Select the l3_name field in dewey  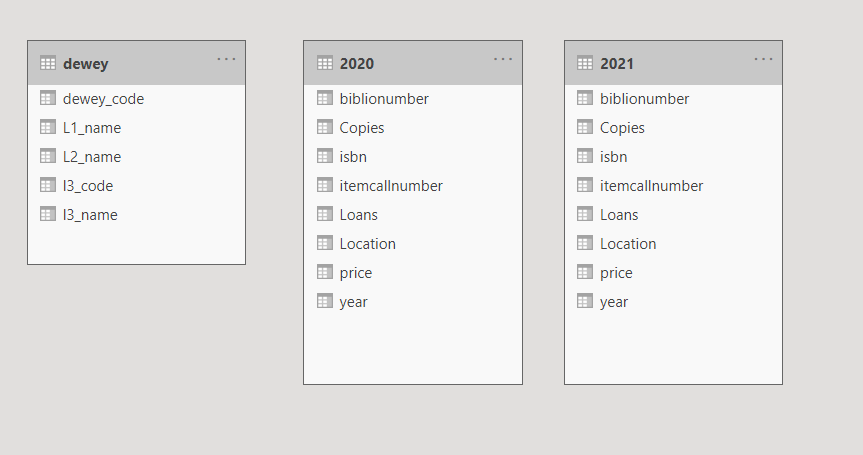90,215
